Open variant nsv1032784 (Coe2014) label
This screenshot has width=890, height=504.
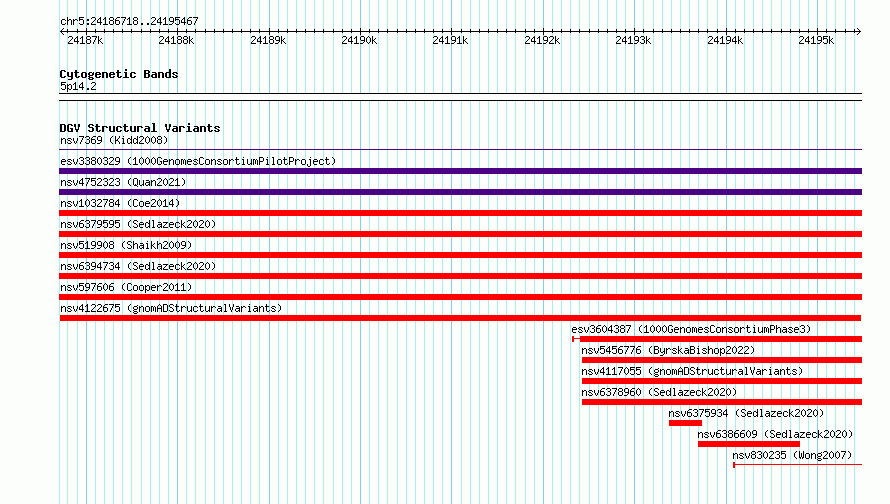pos(120,203)
